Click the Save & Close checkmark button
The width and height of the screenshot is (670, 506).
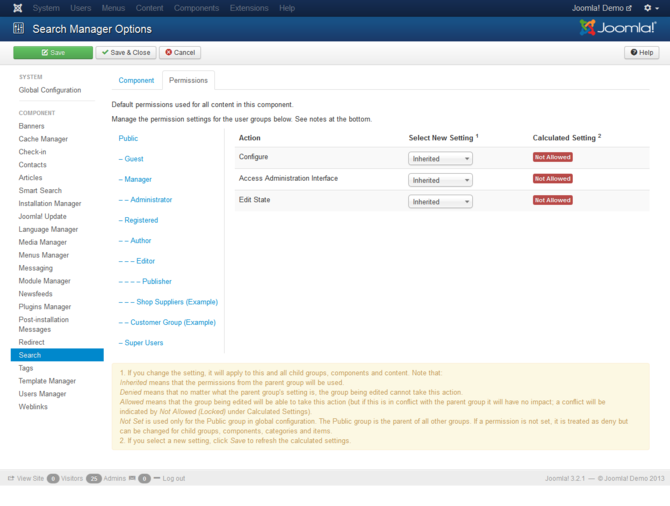coord(125,52)
